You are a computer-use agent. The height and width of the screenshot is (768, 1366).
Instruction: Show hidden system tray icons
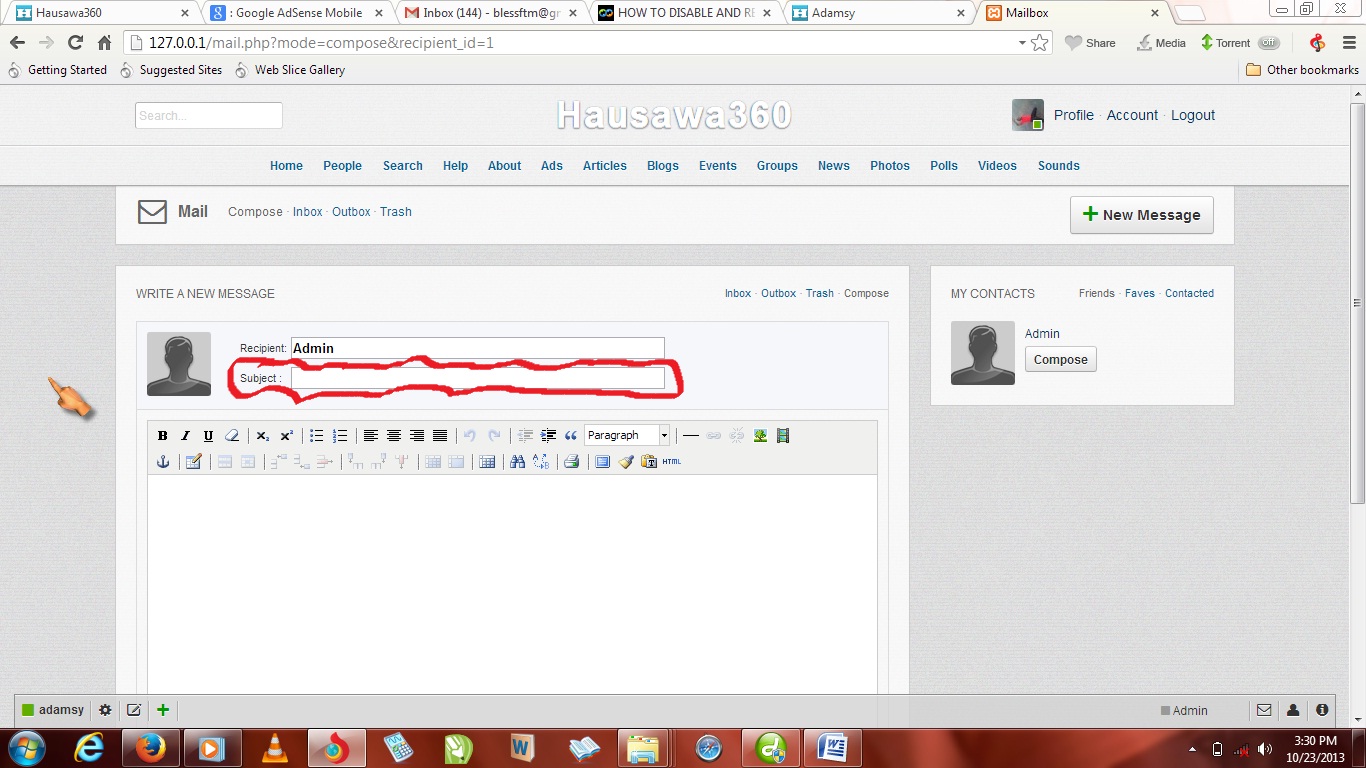tap(1192, 749)
